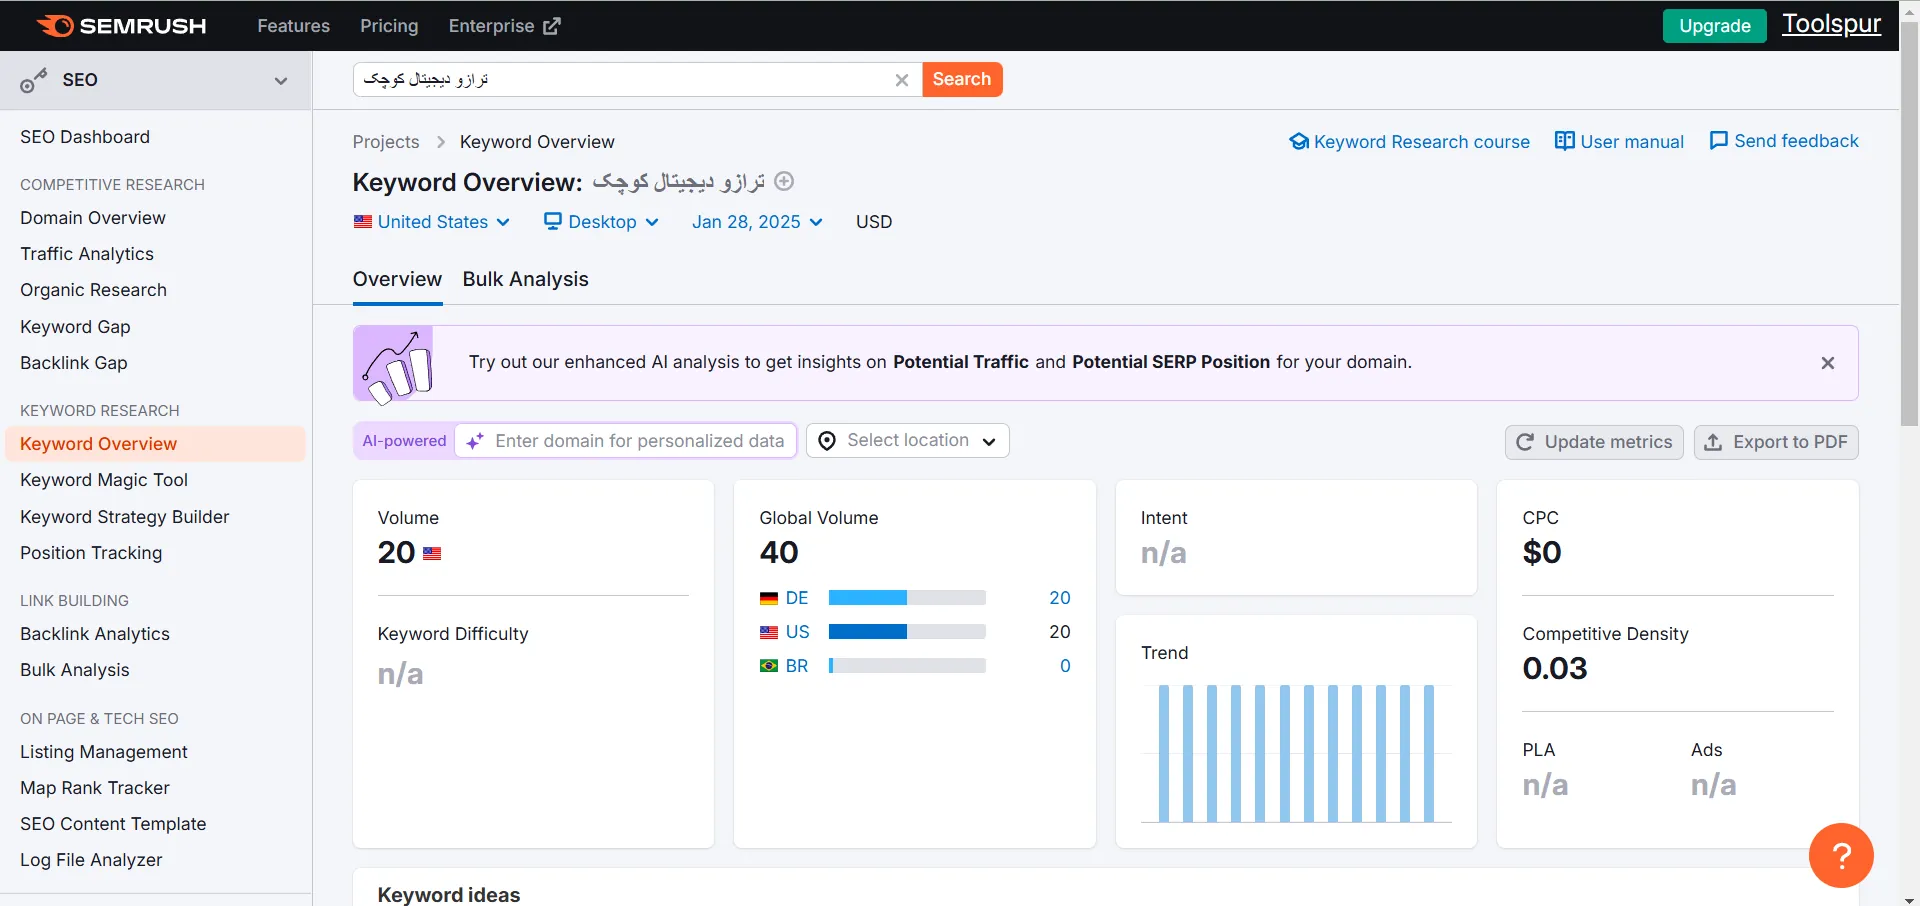The image size is (1920, 906).
Task: Expand the SEO section dropdown
Action: (x=281, y=81)
